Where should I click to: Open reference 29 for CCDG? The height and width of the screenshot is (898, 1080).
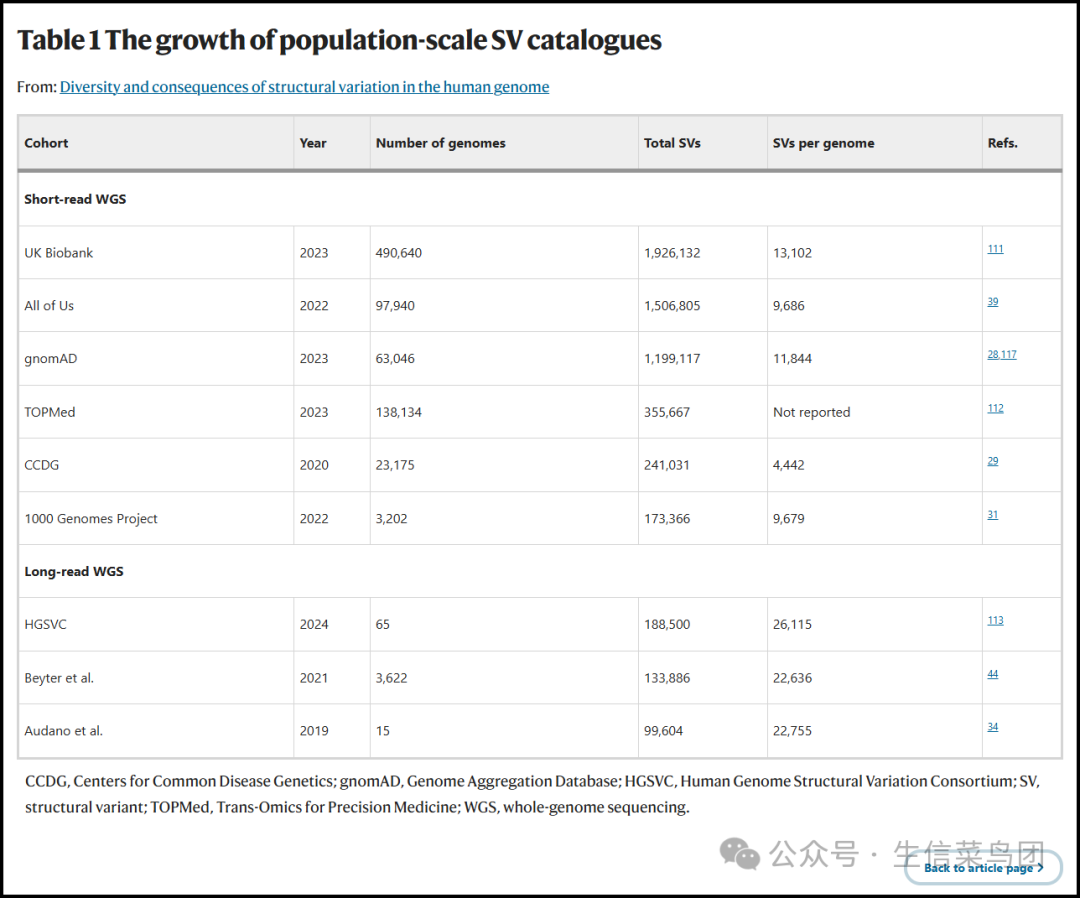click(x=993, y=461)
